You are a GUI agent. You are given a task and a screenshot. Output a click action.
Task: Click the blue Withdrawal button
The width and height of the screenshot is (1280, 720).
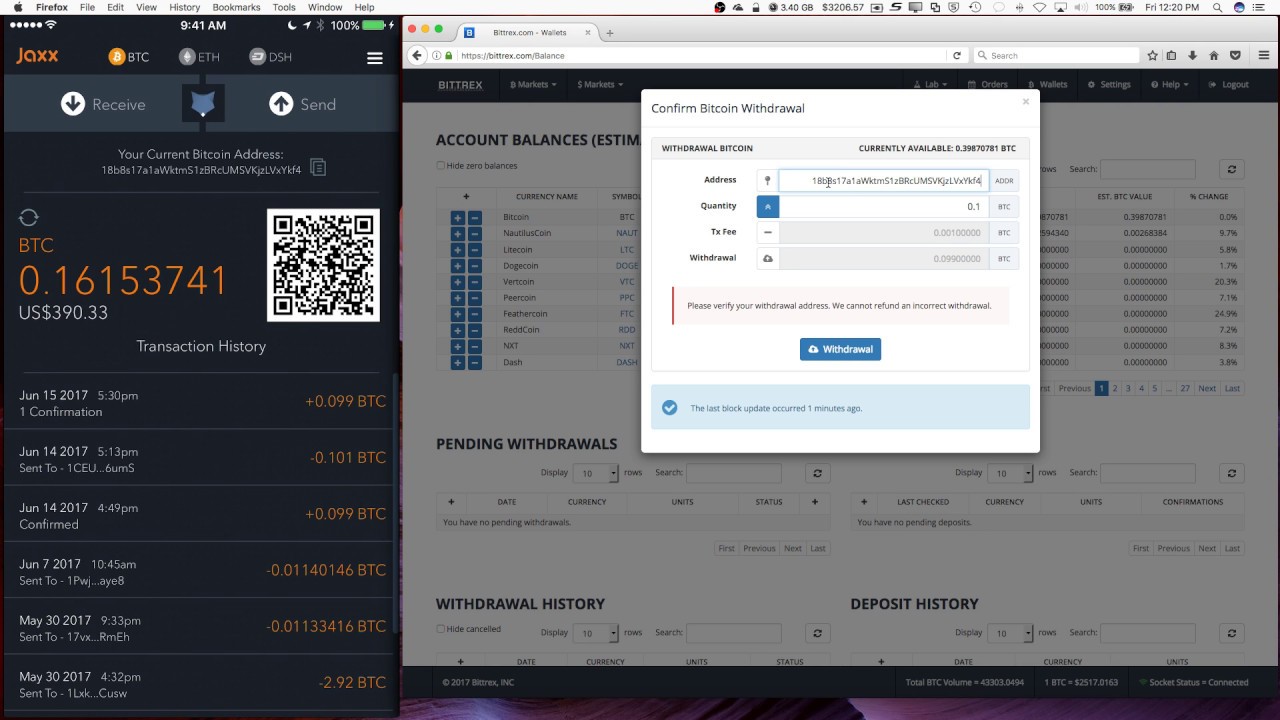[840, 349]
